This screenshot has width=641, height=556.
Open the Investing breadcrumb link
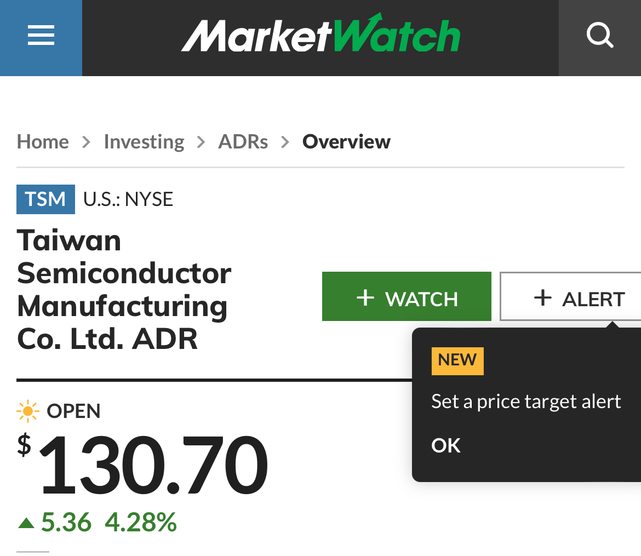click(144, 142)
